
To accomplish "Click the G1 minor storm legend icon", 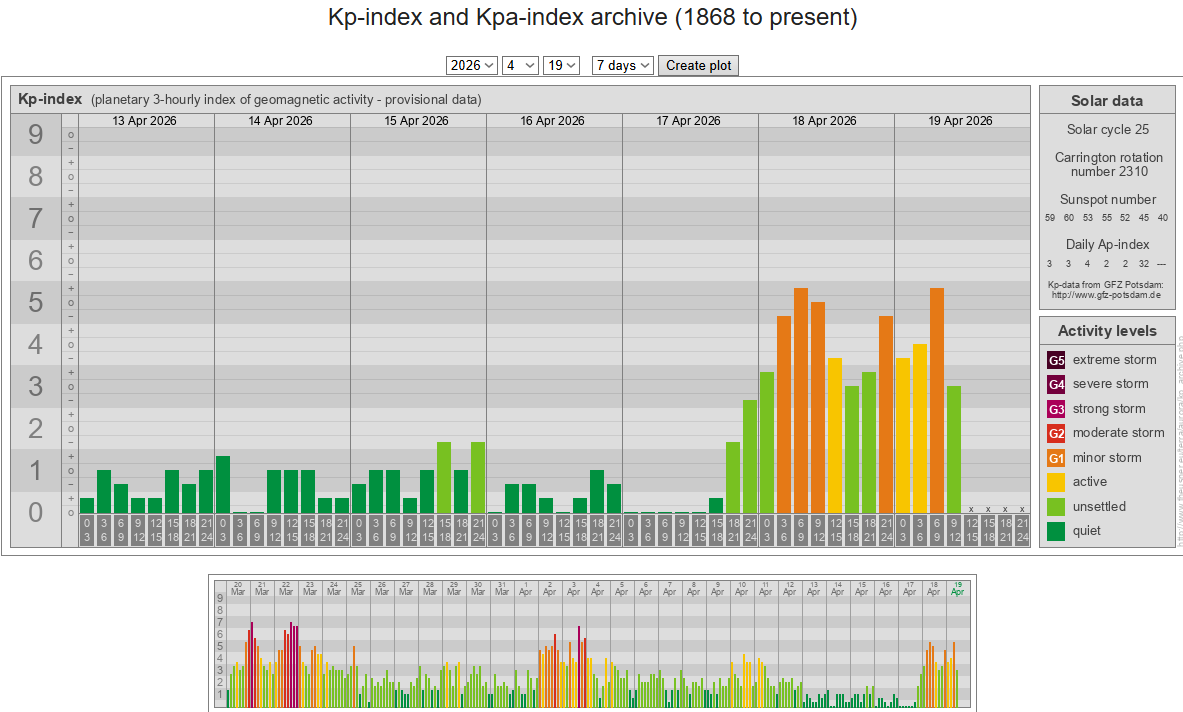I will (x=1056, y=458).
